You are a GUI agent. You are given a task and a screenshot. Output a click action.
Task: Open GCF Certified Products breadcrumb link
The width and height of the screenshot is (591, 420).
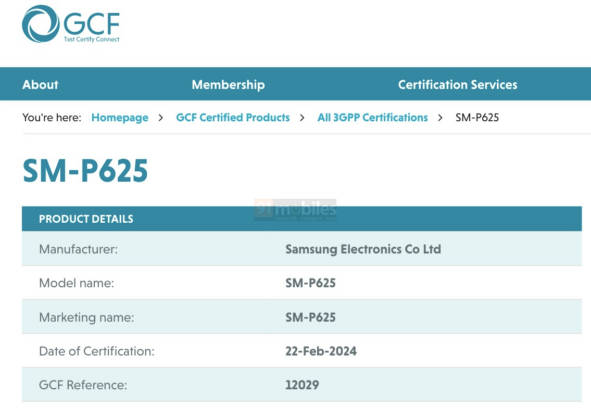click(233, 117)
